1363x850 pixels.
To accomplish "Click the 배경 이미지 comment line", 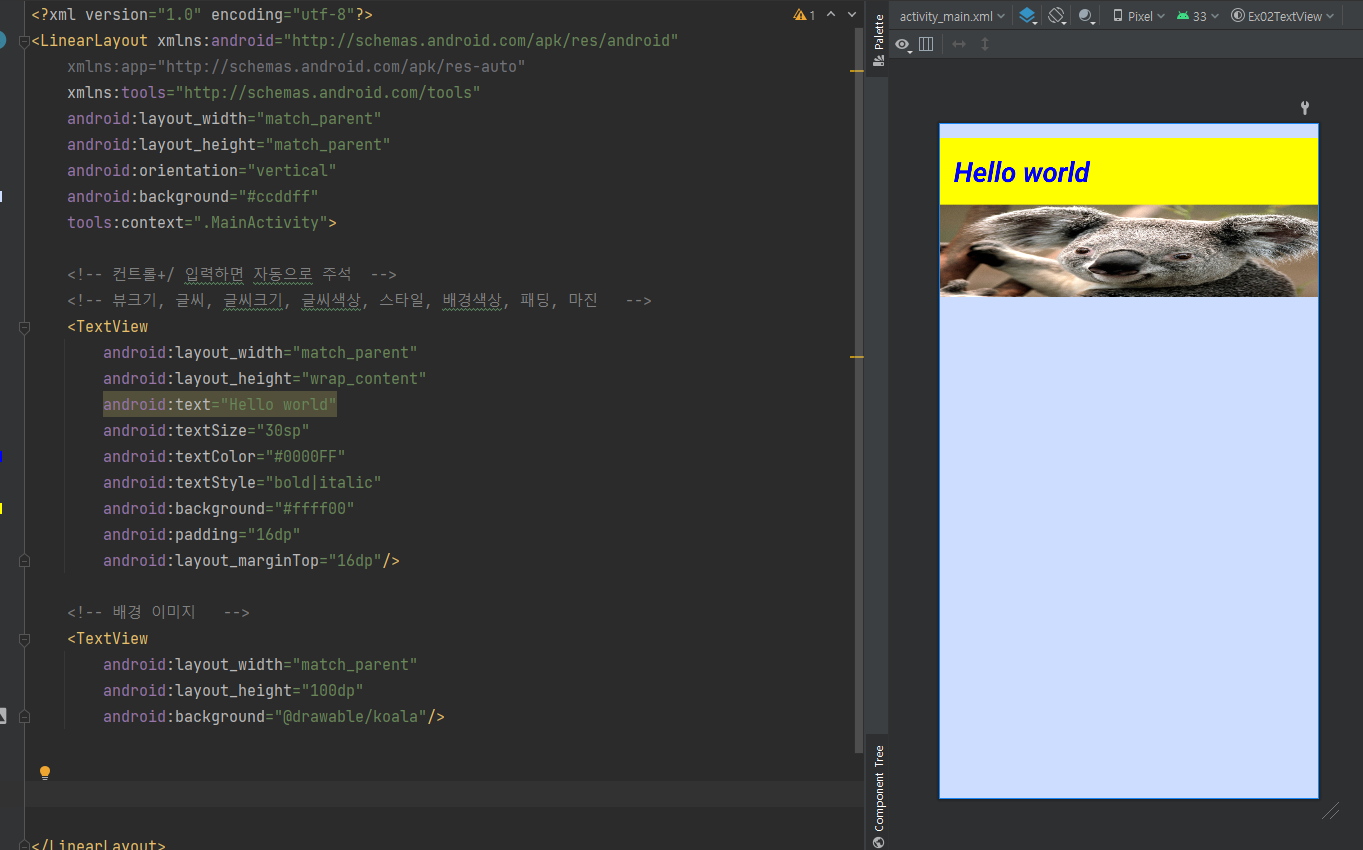I will click(158, 613).
